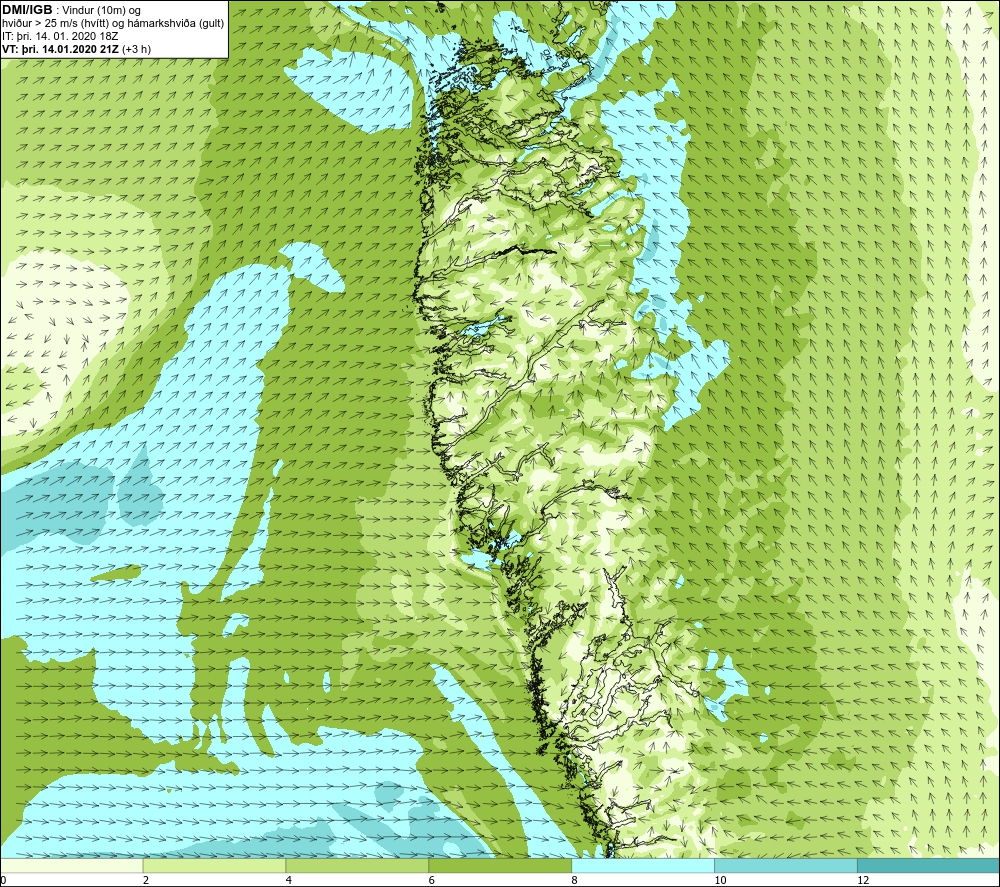The width and height of the screenshot is (1000, 887).
Task: Click the scale label '12'
Action: tap(863, 881)
